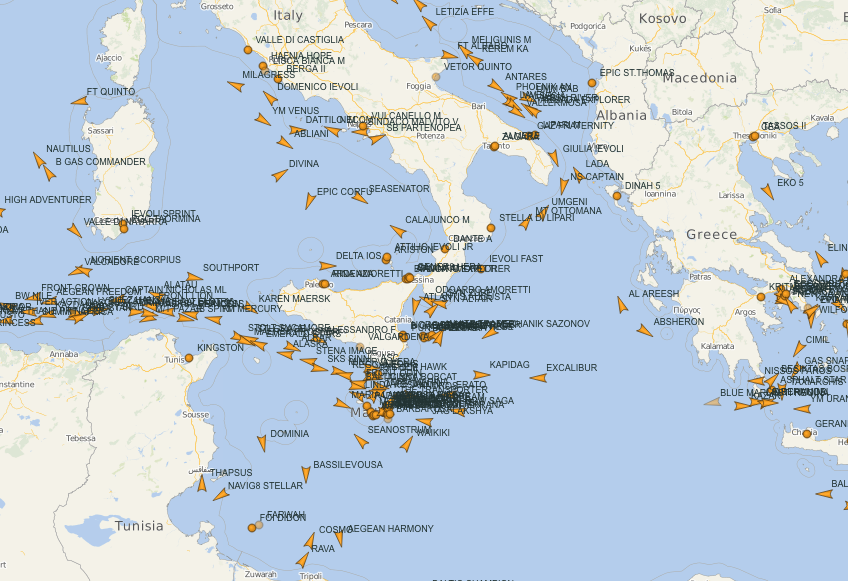Select the VALLE DI CASTIGLIA vessel dot
The width and height of the screenshot is (848, 581).
point(248,49)
